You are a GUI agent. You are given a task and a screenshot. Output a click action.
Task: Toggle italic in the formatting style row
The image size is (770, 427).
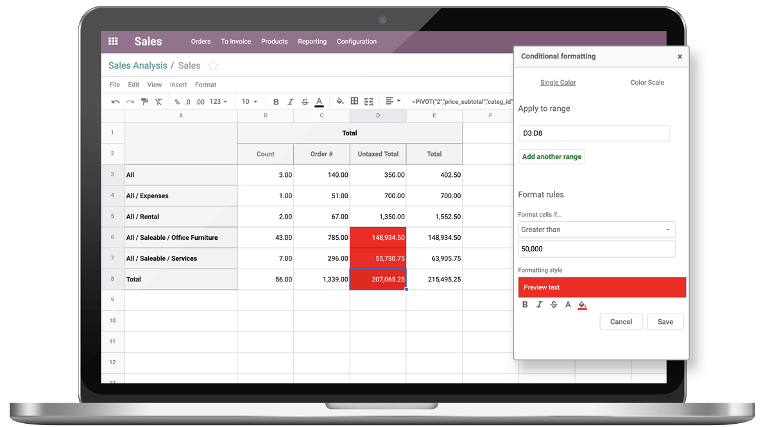[x=539, y=304]
